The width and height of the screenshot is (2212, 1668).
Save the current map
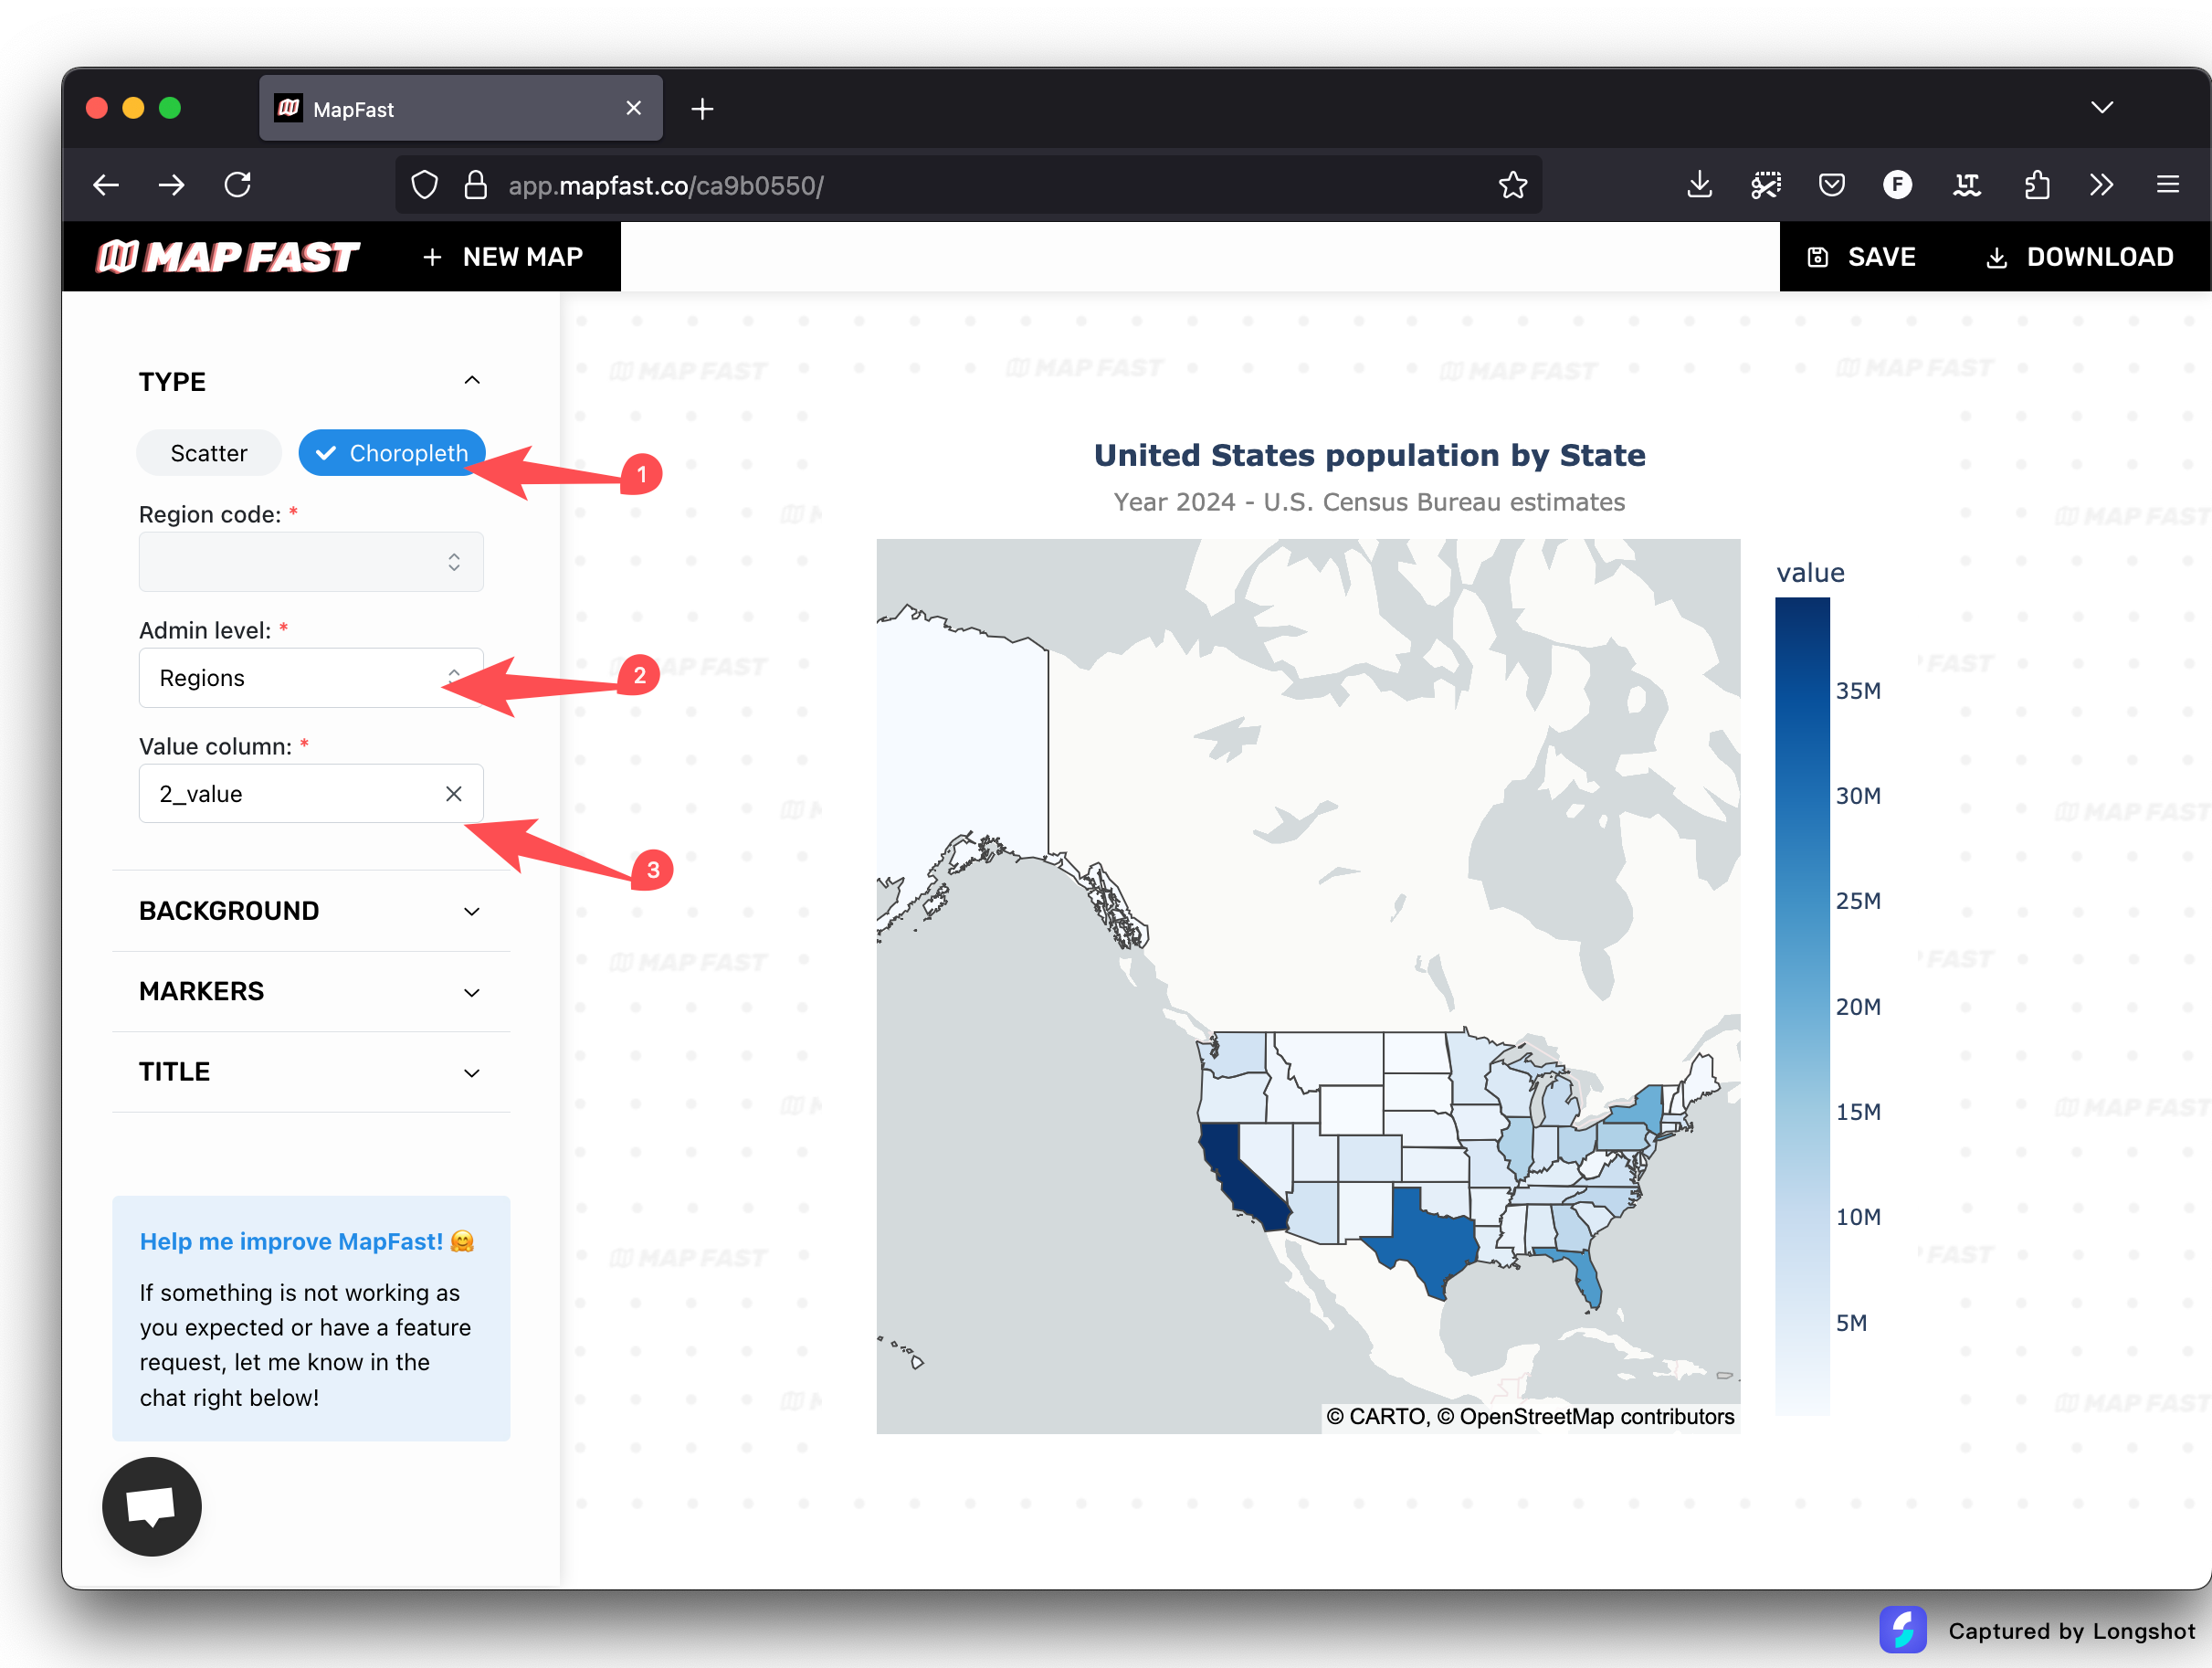pos(1861,257)
